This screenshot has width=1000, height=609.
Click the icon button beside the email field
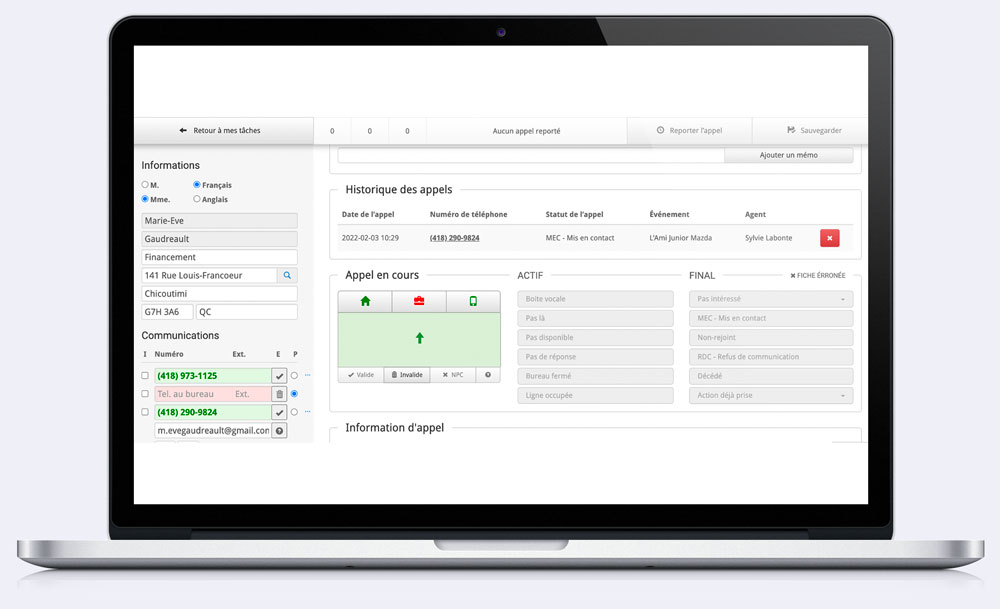click(279, 431)
